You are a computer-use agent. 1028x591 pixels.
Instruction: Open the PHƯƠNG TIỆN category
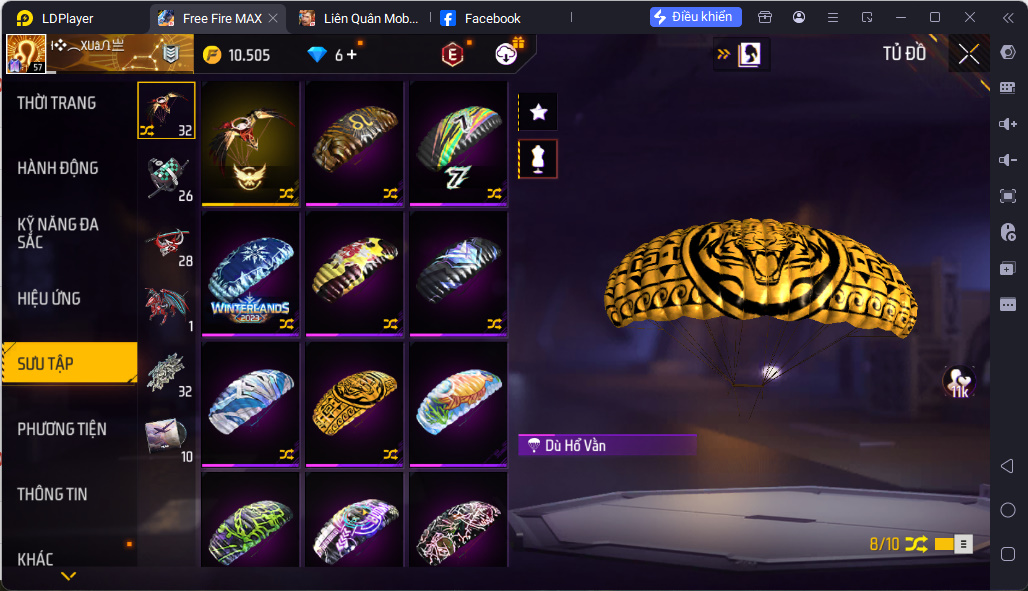tap(62, 429)
